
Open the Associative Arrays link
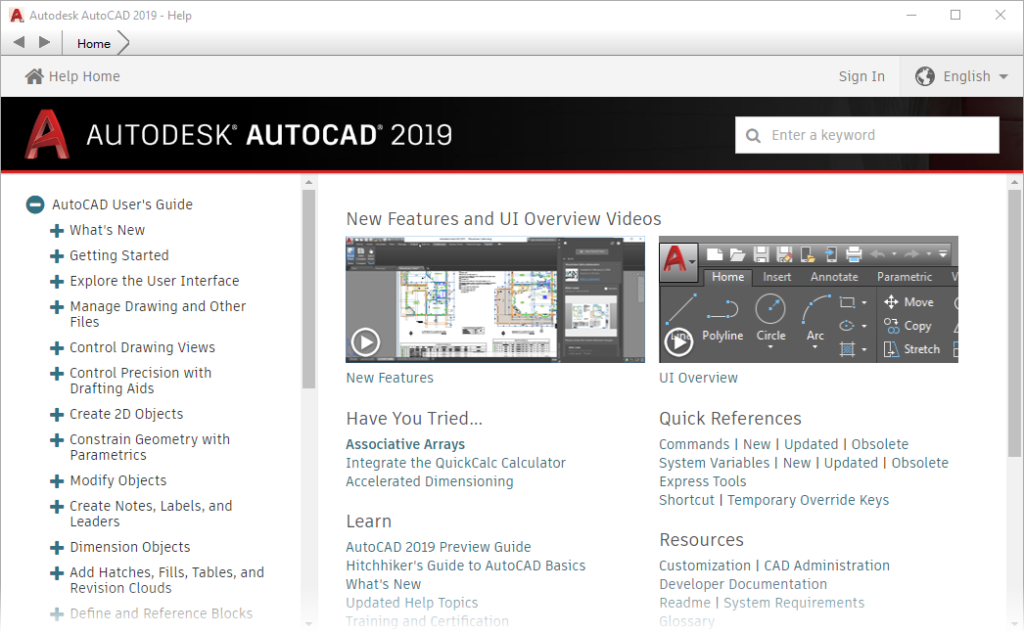[404, 444]
